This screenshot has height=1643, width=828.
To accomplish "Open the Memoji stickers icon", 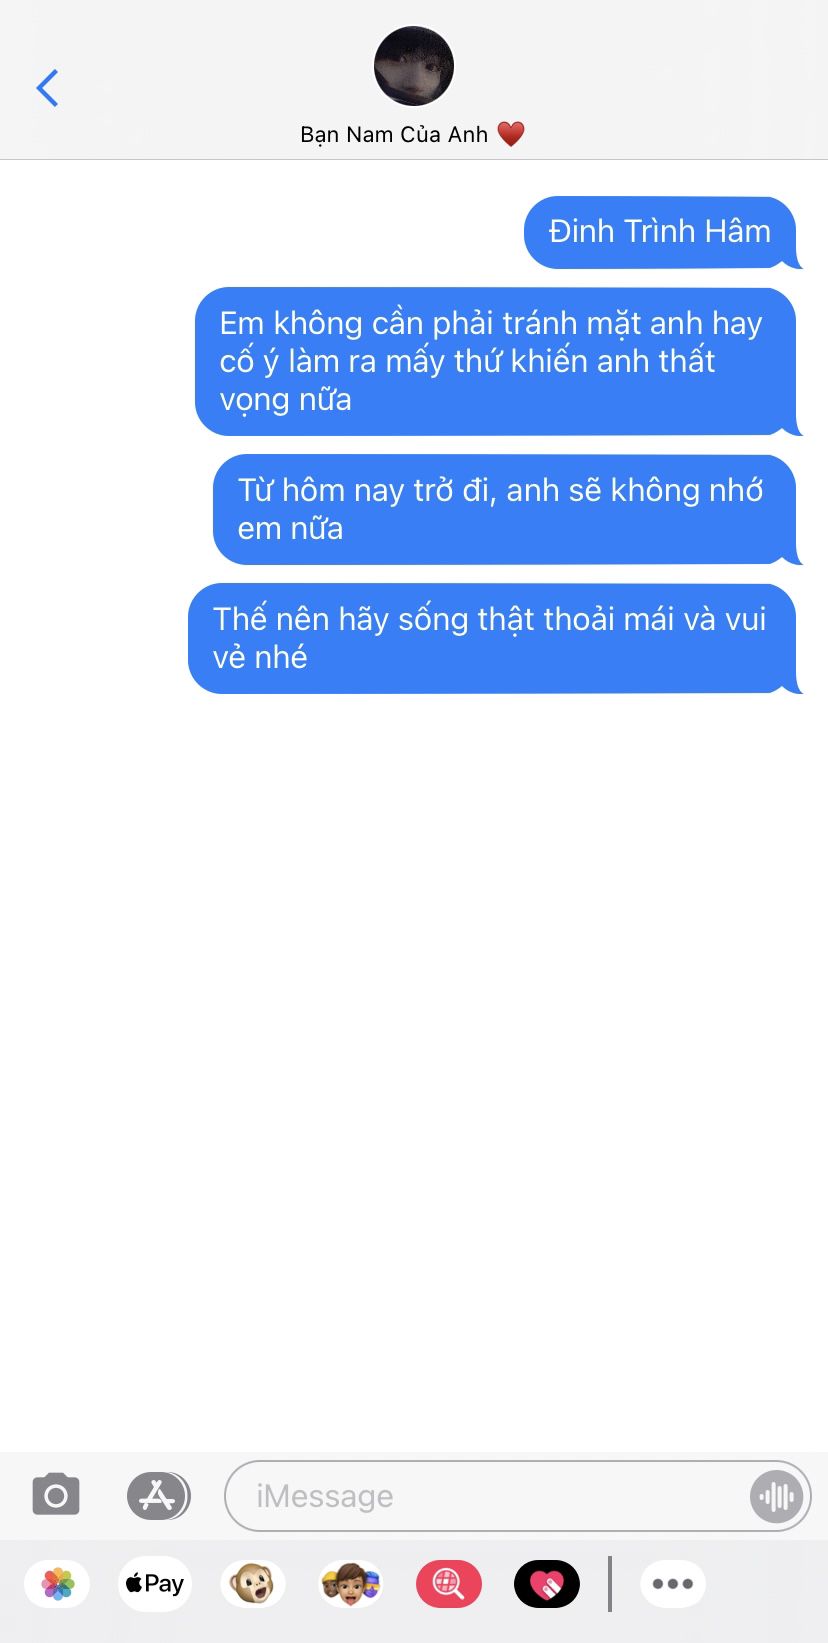I will click(350, 1584).
